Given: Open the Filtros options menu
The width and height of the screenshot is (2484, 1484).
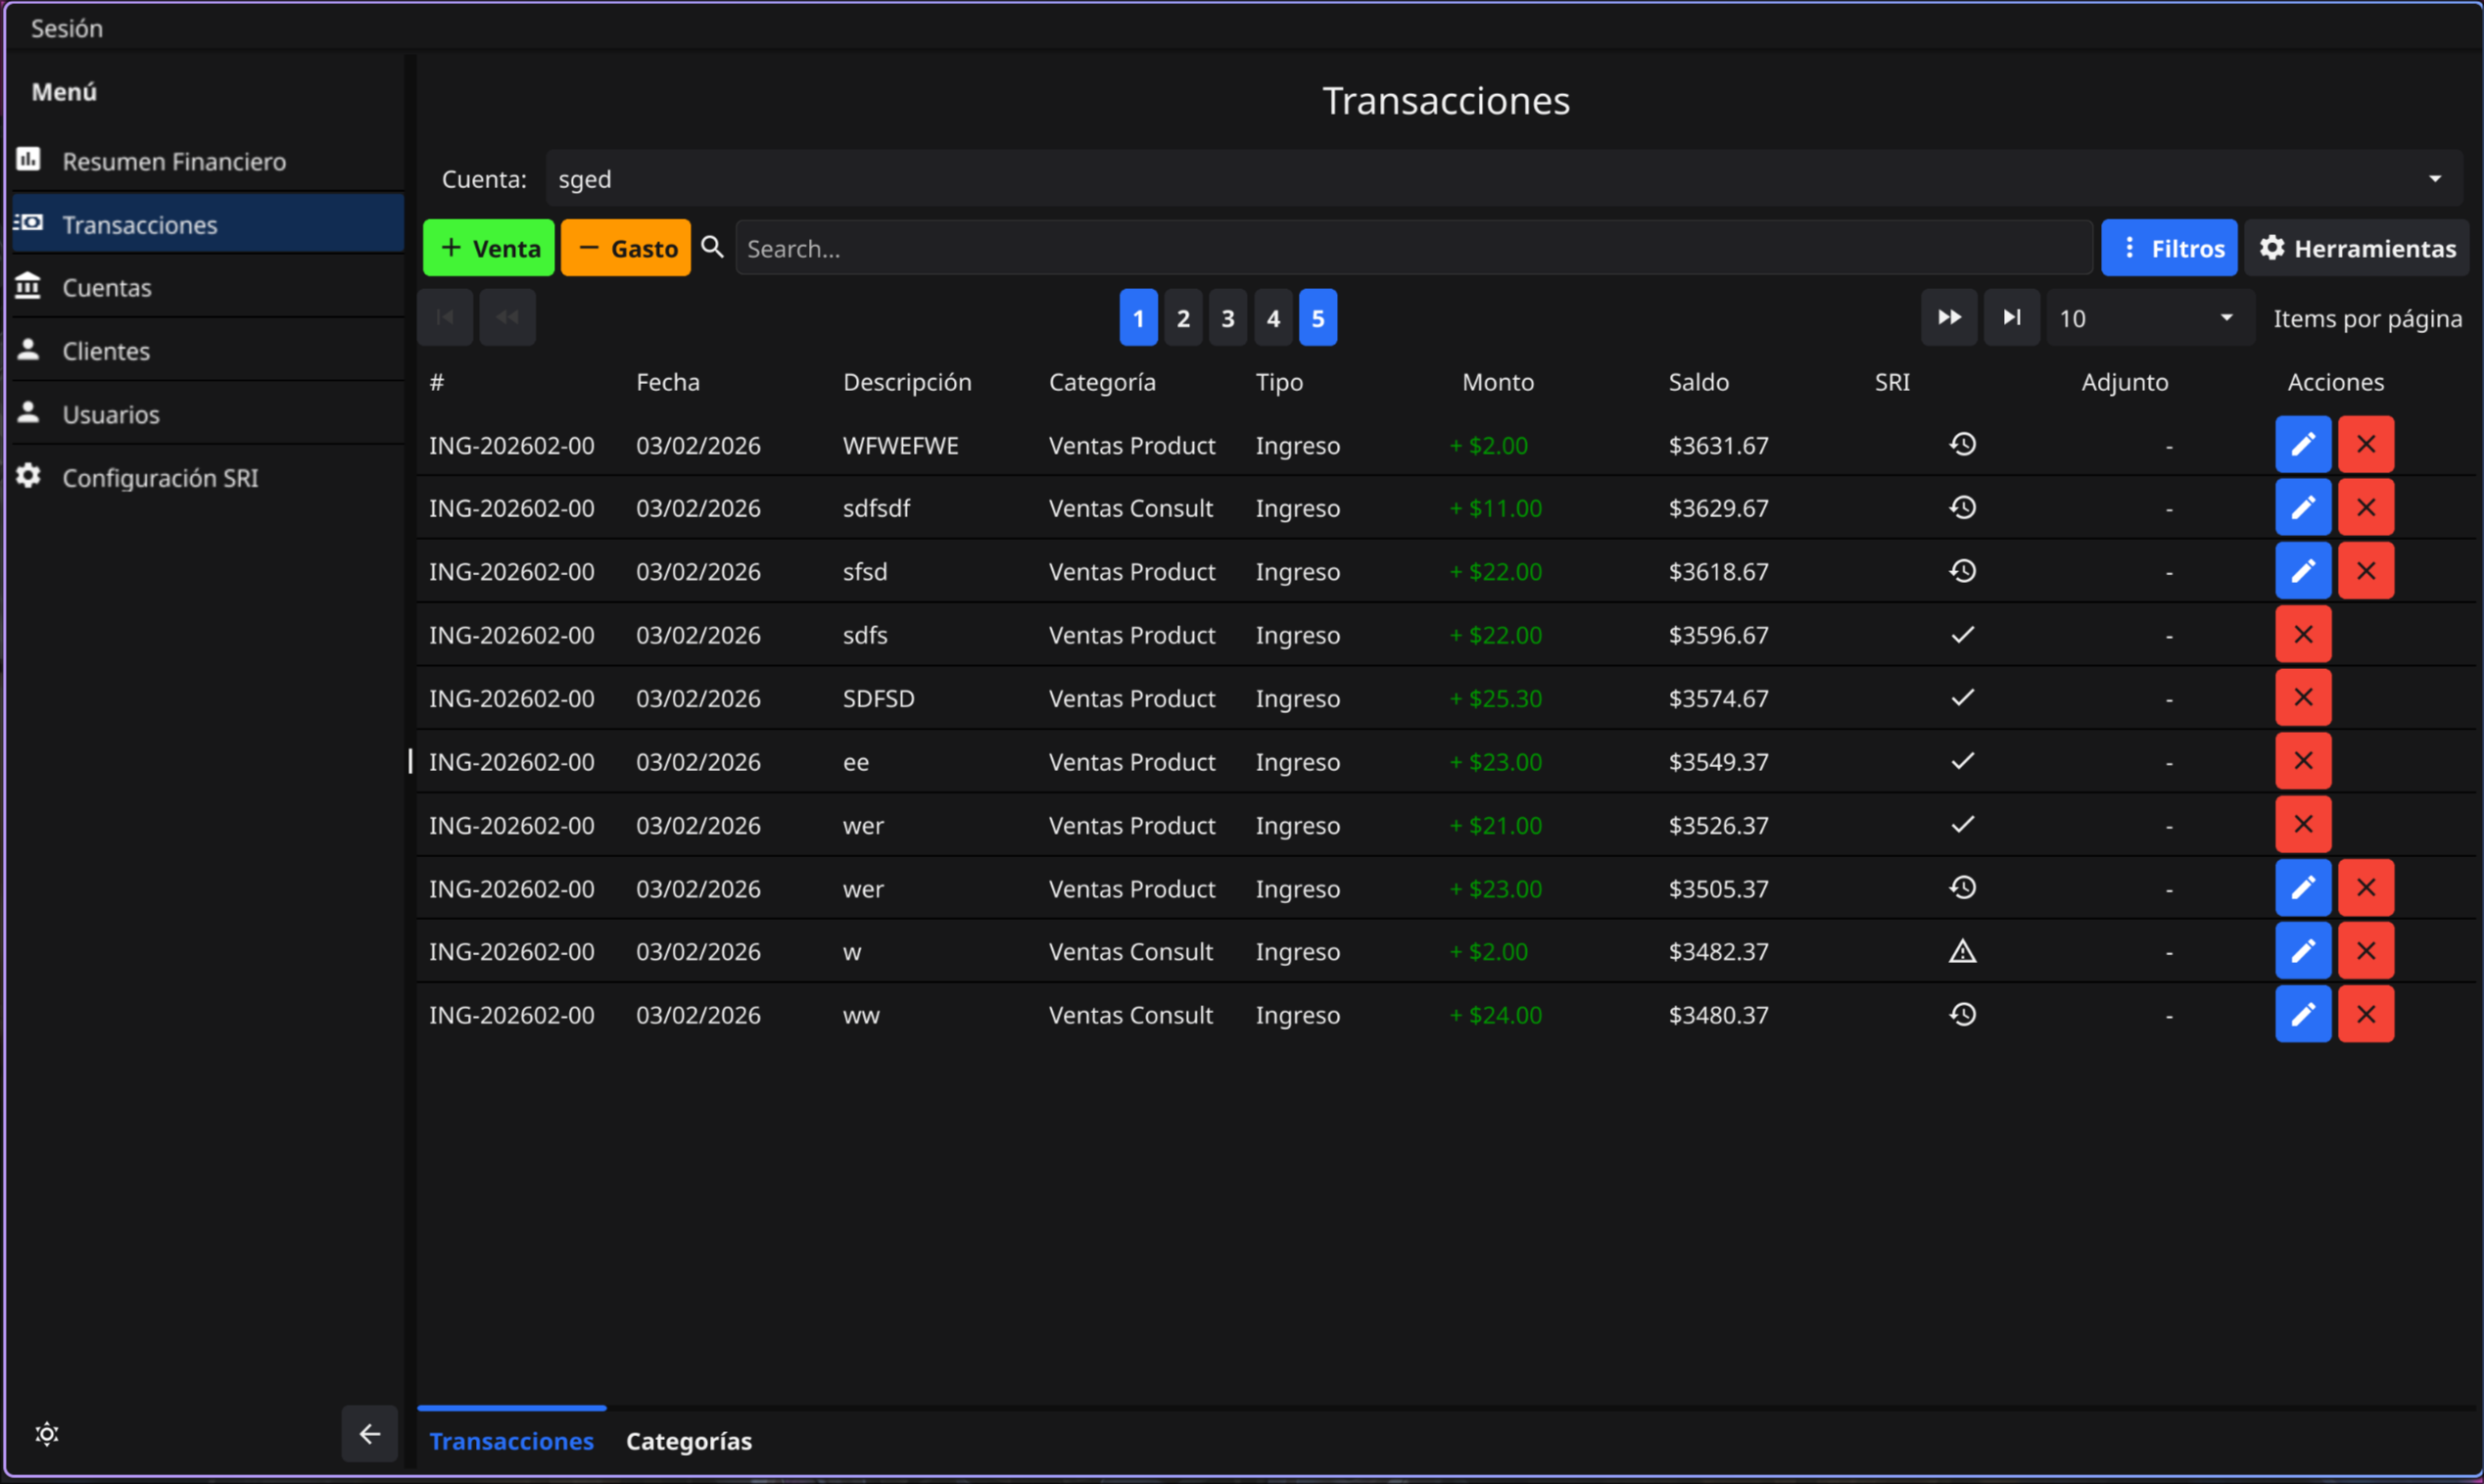Looking at the screenshot, I should (2168, 248).
